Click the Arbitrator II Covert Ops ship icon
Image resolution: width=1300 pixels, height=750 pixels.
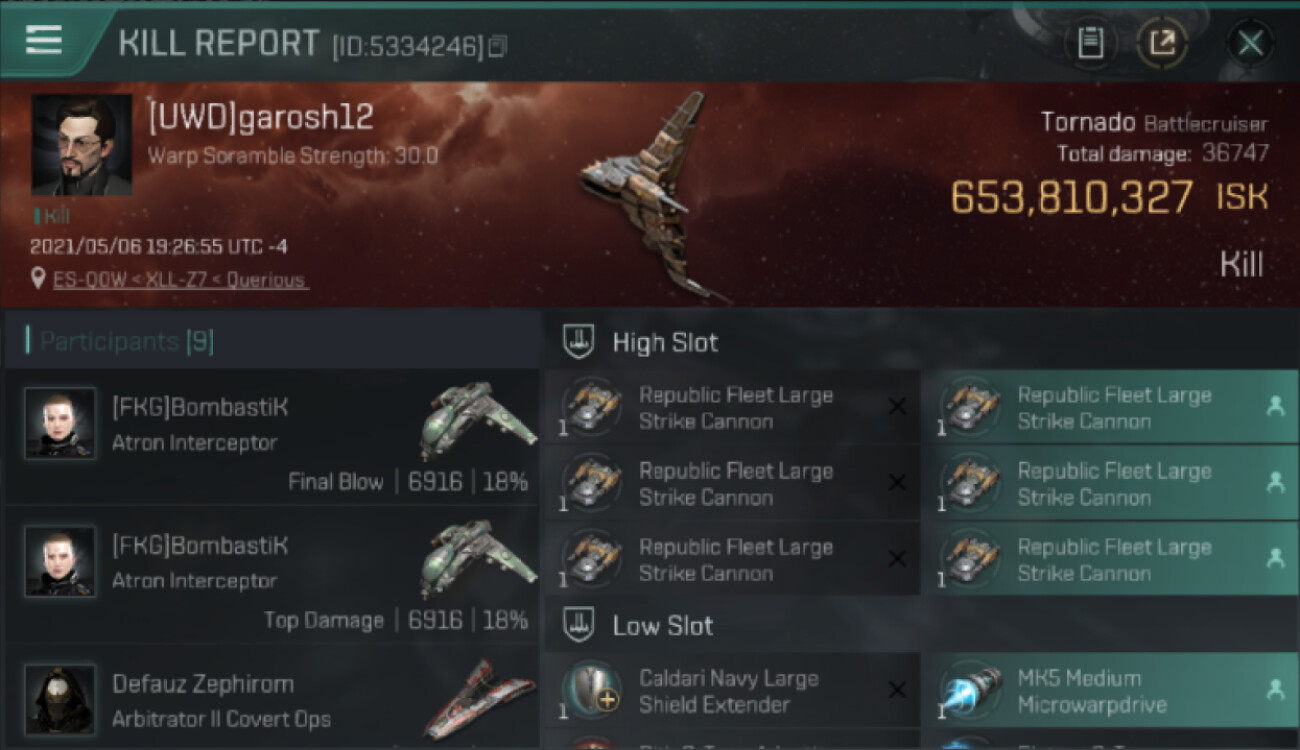477,697
